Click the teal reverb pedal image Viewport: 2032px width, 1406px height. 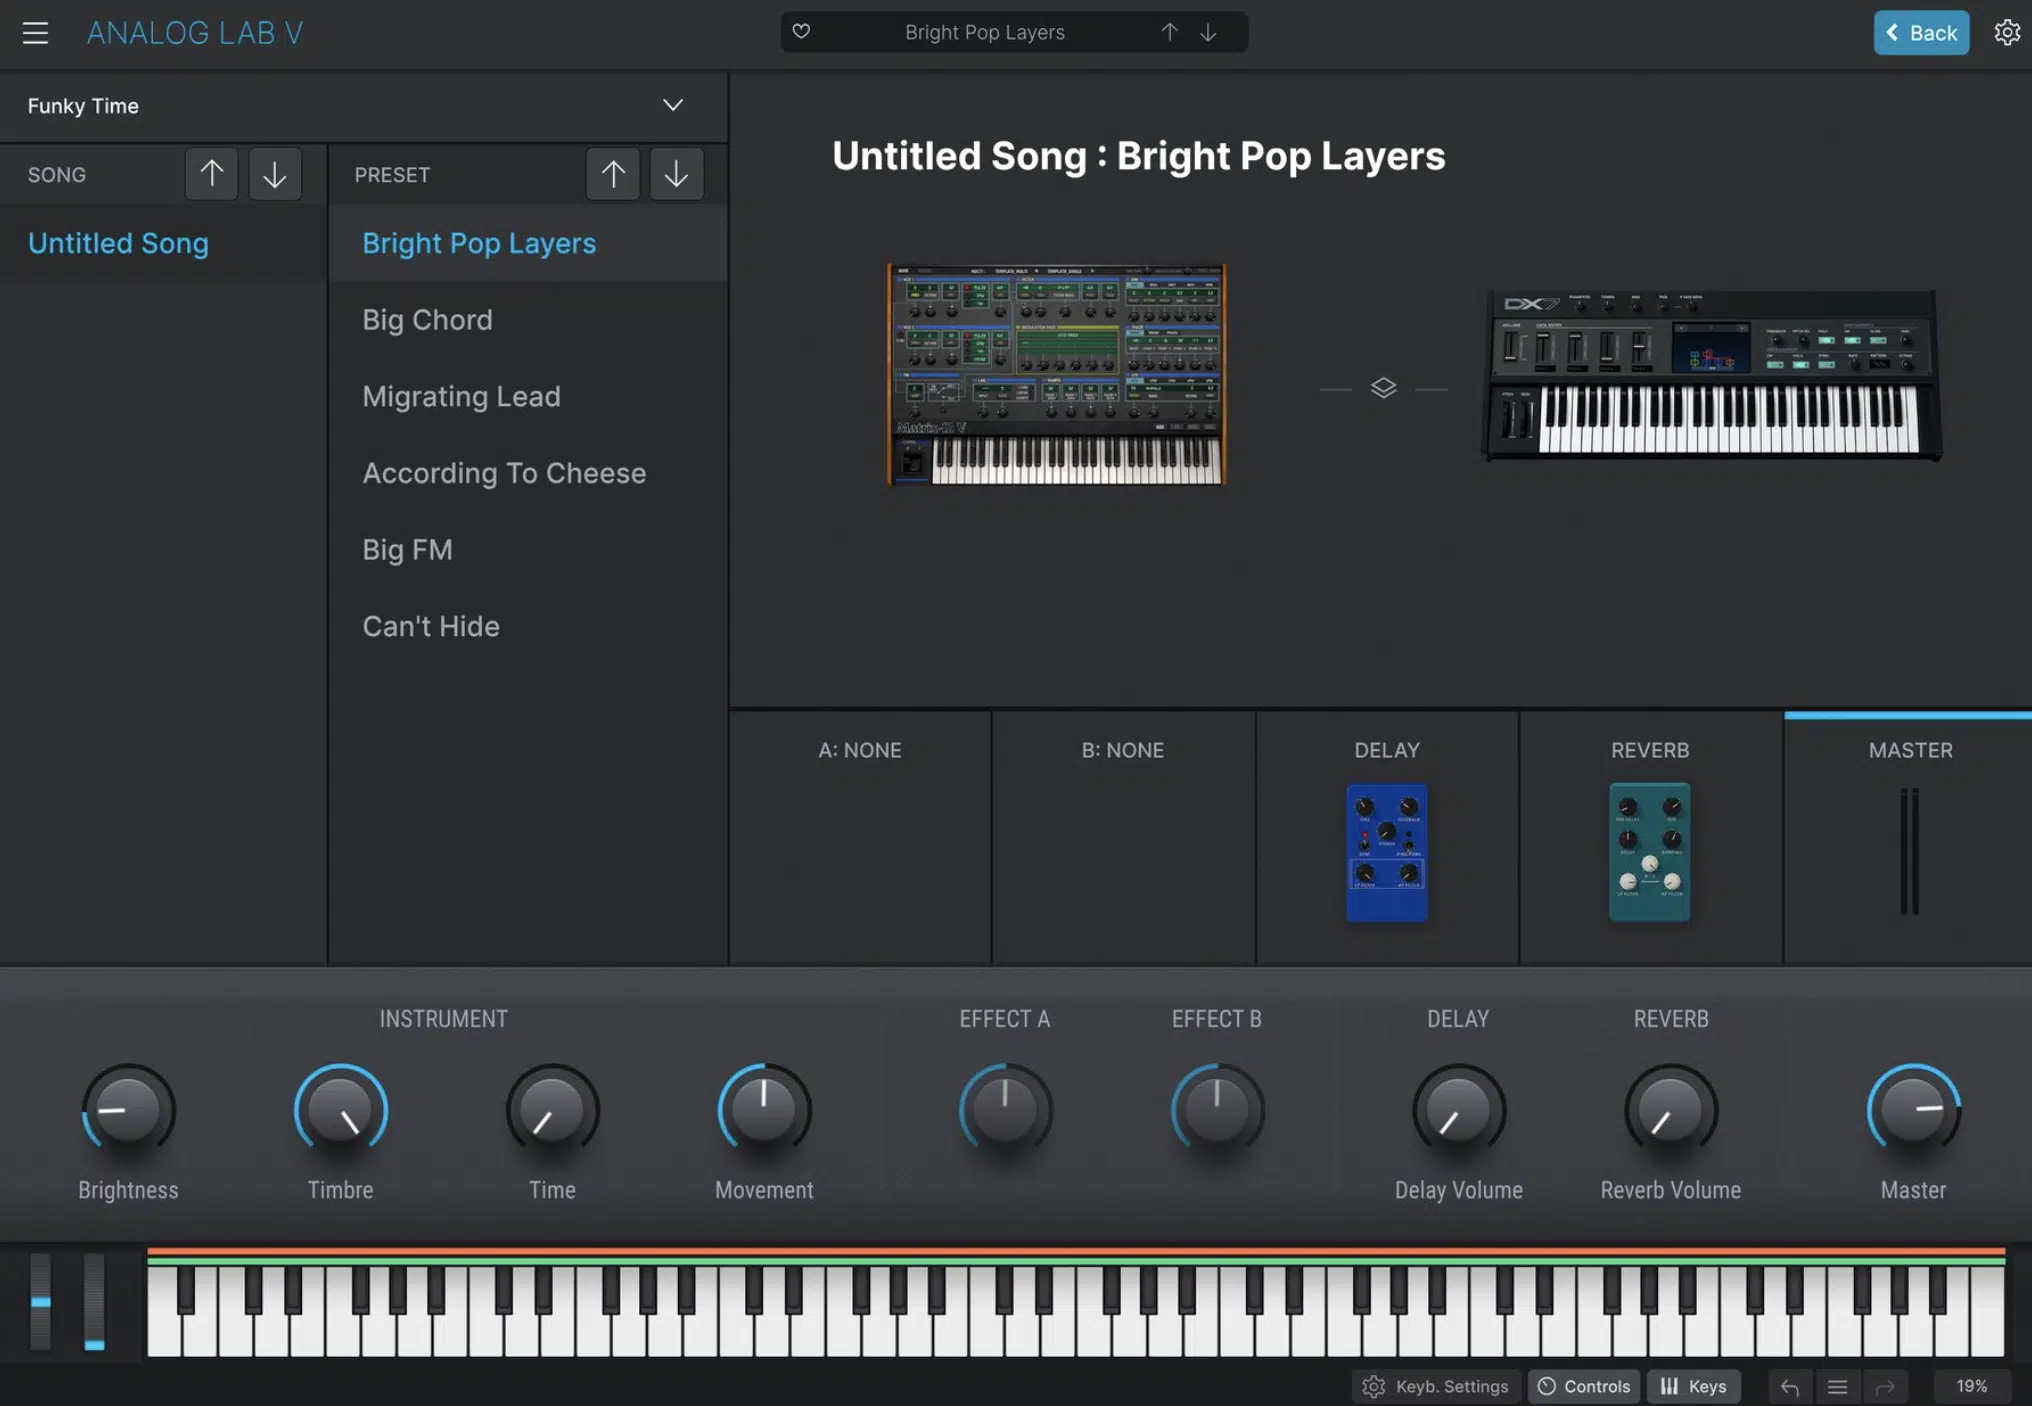(1650, 852)
